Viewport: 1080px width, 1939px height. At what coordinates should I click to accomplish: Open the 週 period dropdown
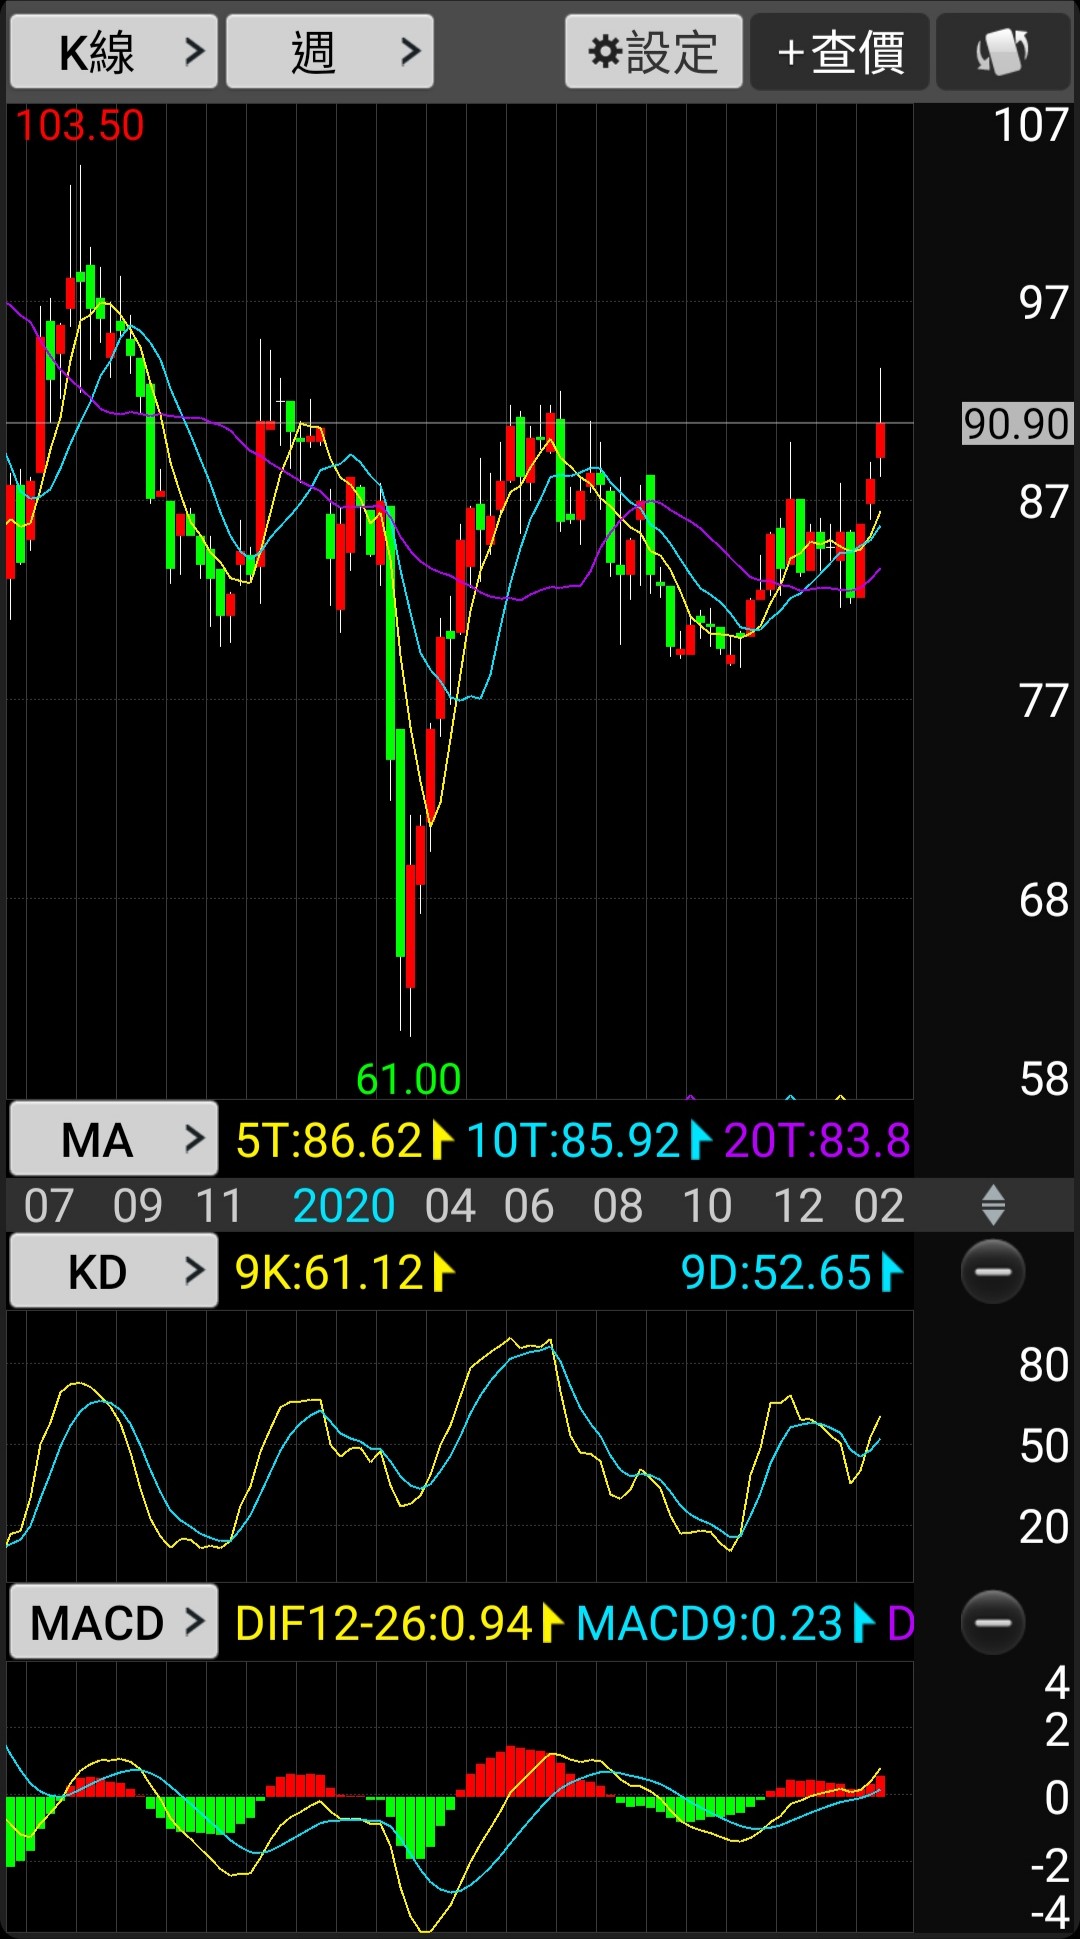tap(329, 52)
